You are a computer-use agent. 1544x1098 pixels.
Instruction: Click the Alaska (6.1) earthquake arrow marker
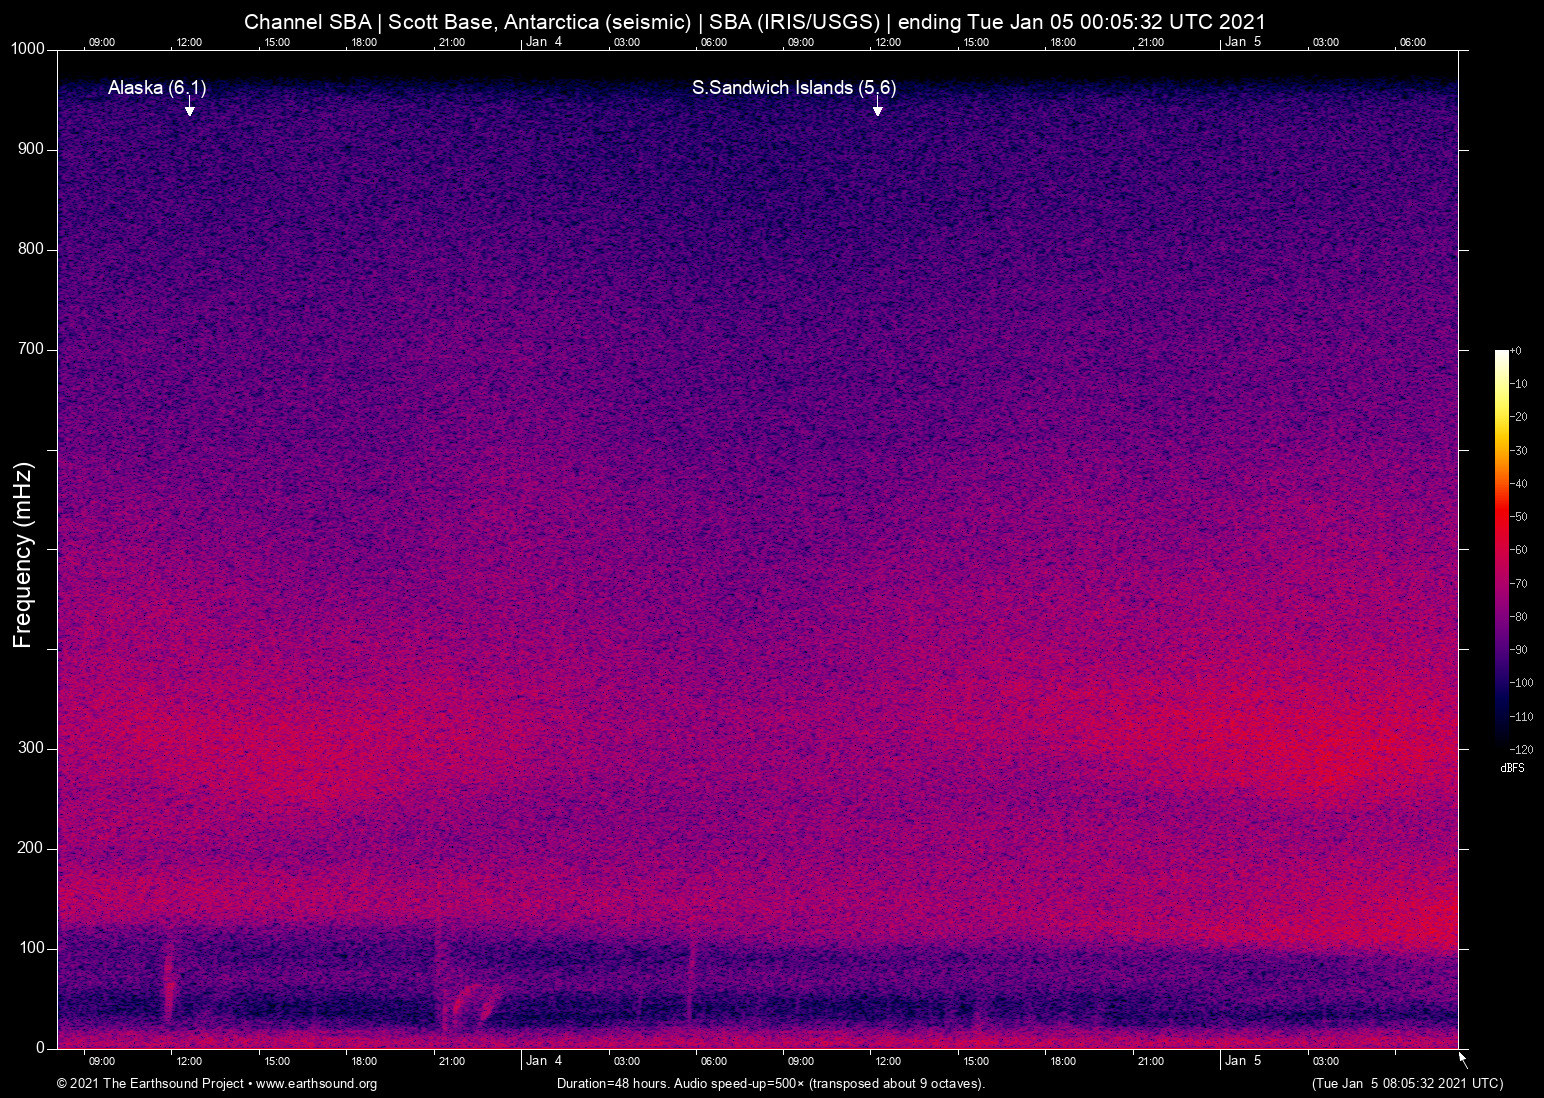tap(189, 108)
